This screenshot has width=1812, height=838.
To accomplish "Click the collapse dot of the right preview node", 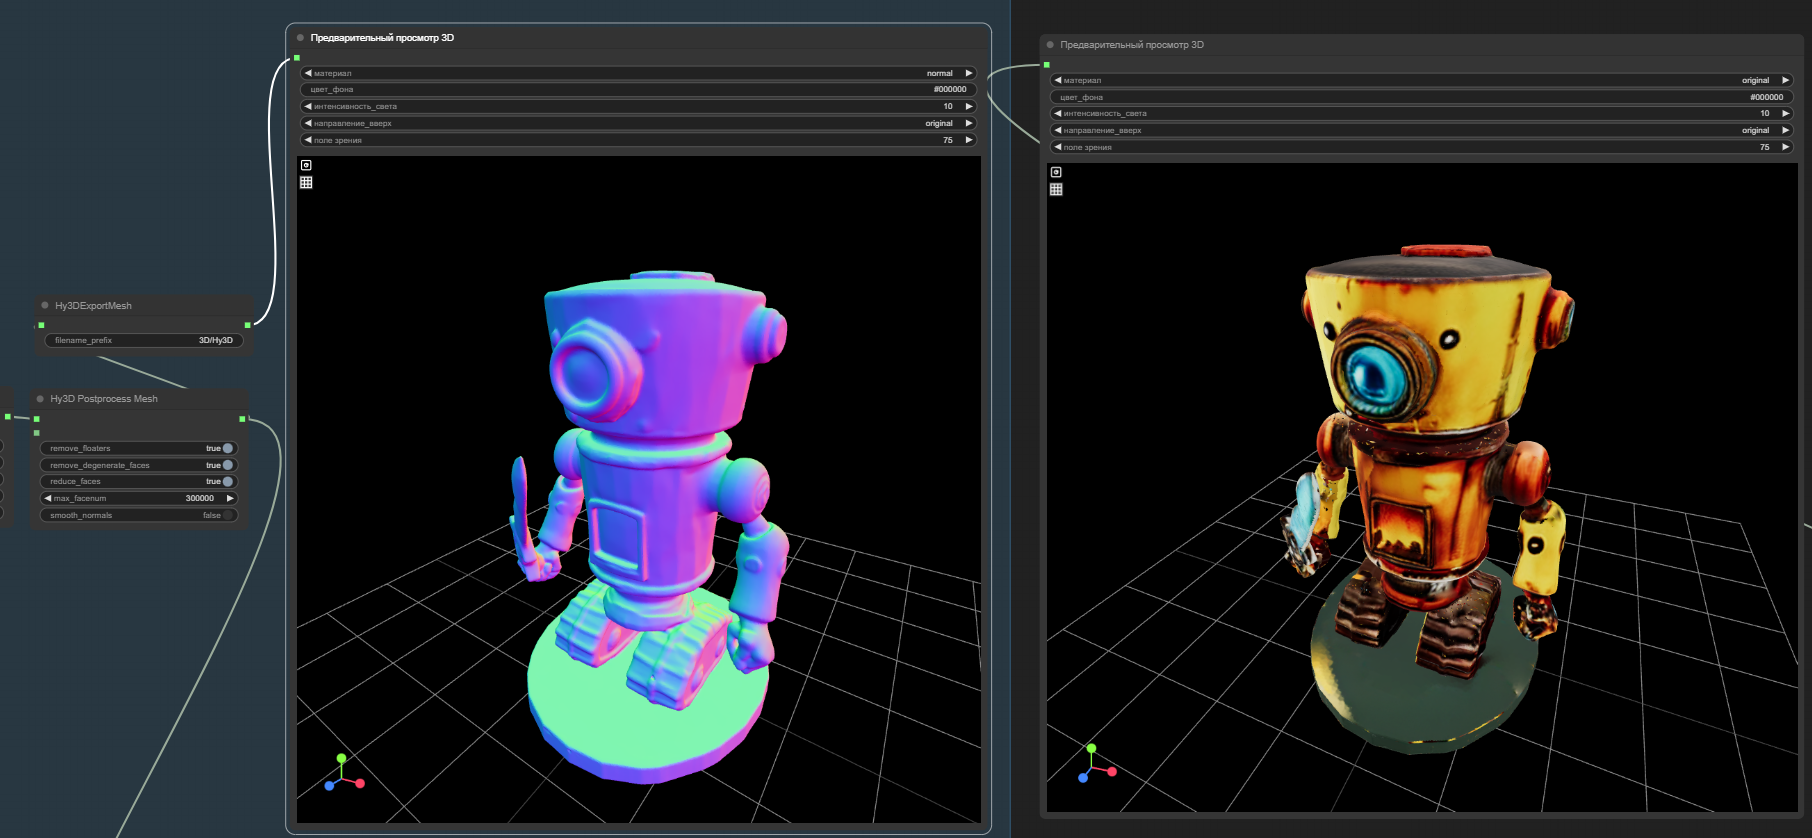I will point(1050,45).
